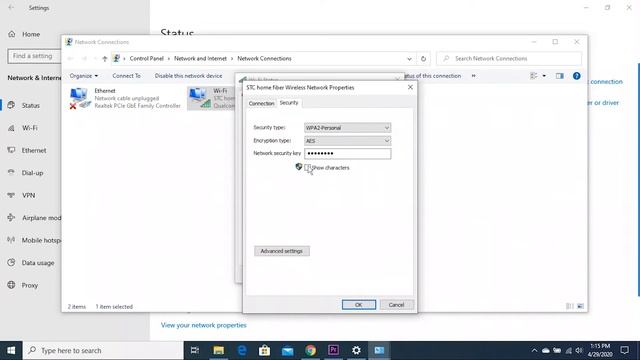Screen dimensions: 640x360
Task: Click the Network security key field
Action: pyautogui.click(x=347, y=153)
